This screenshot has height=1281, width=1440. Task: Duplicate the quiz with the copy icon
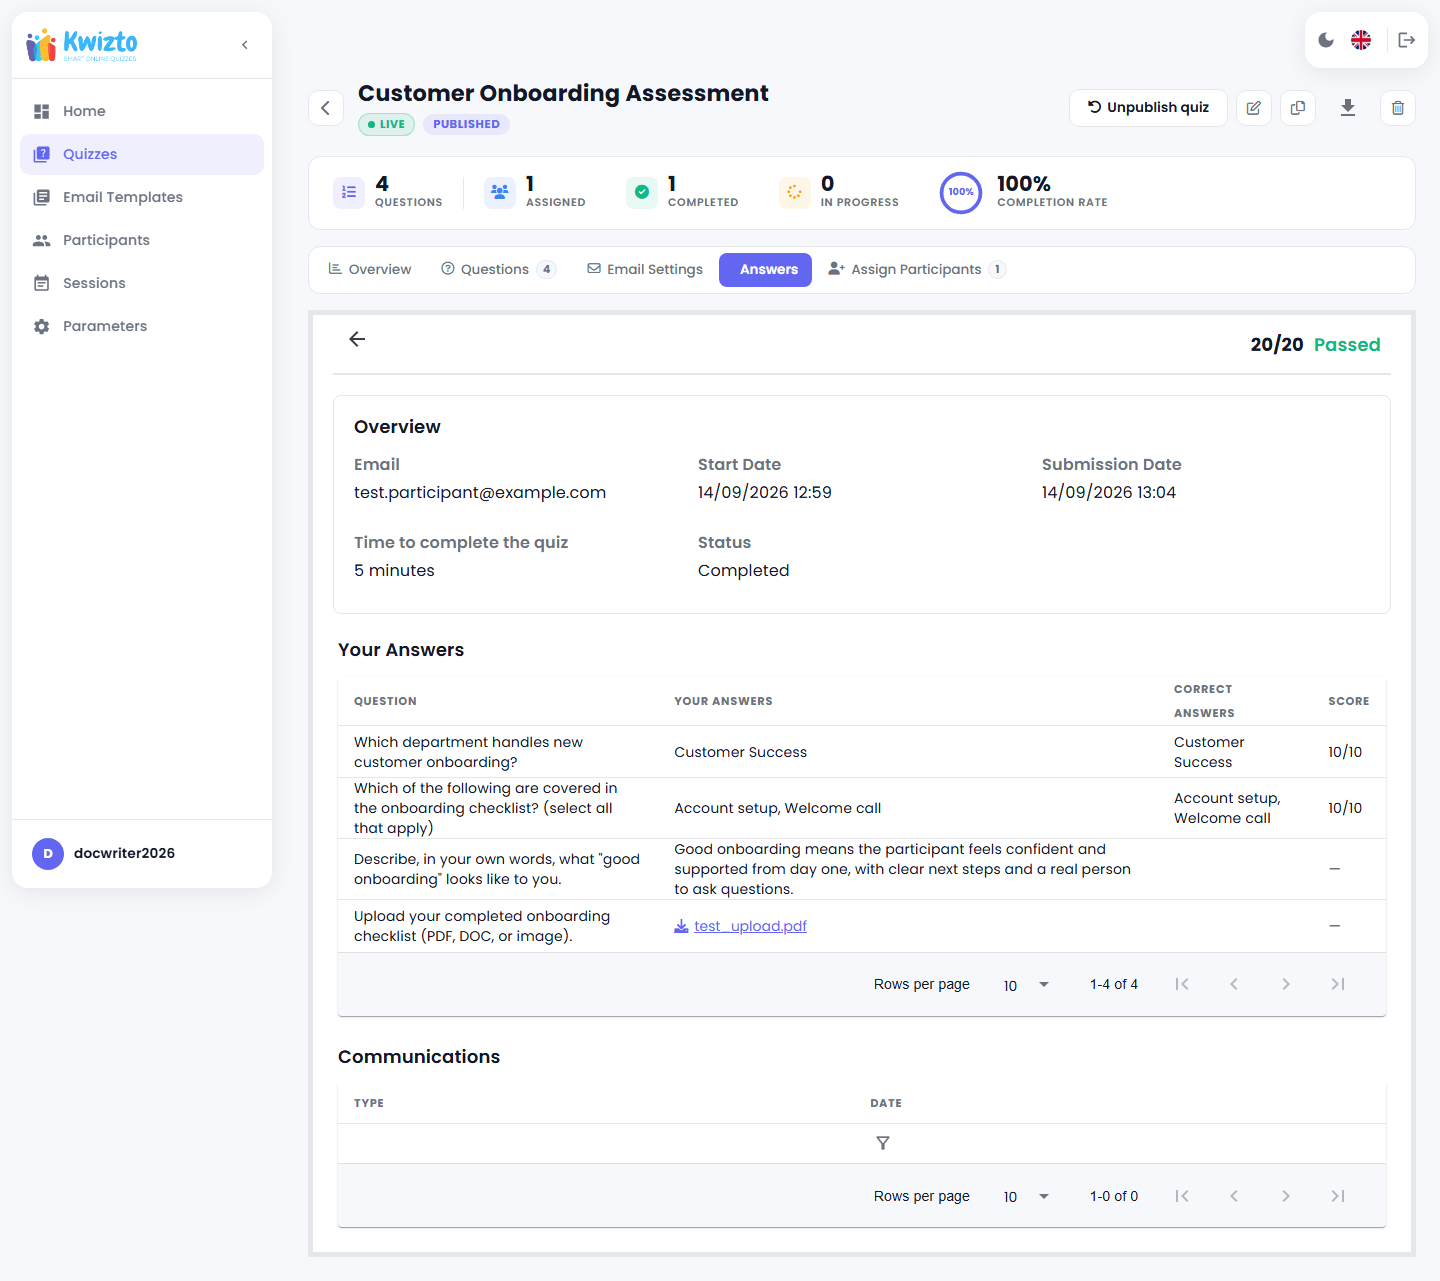click(1298, 108)
